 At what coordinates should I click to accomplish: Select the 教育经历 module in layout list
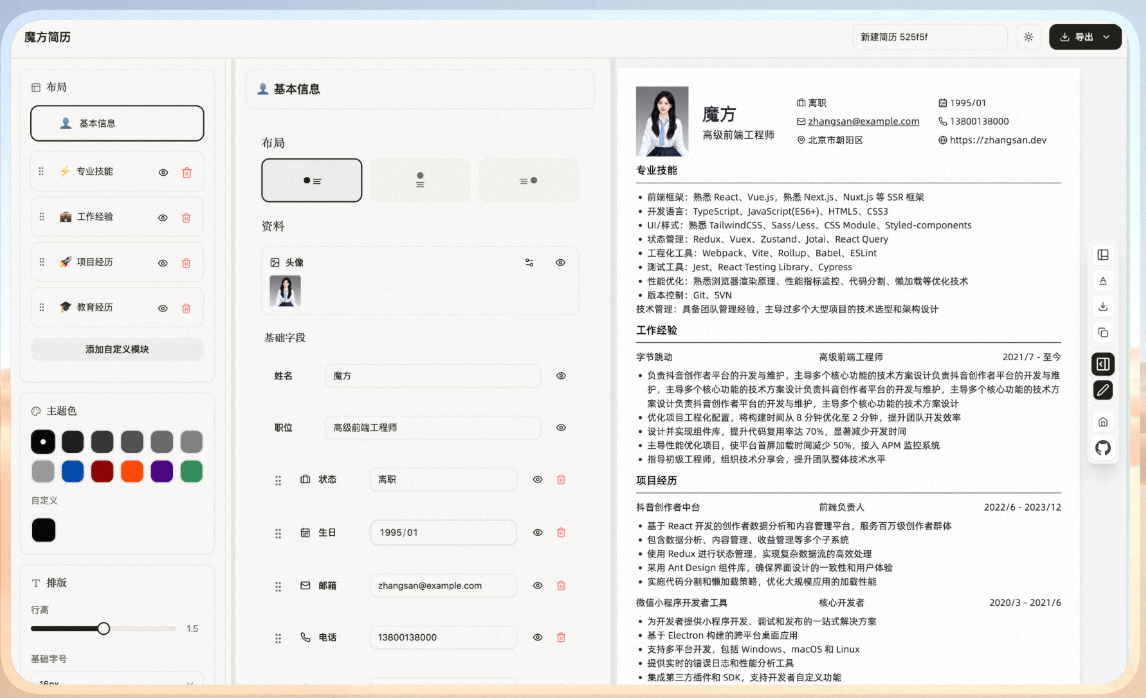click(x=96, y=308)
